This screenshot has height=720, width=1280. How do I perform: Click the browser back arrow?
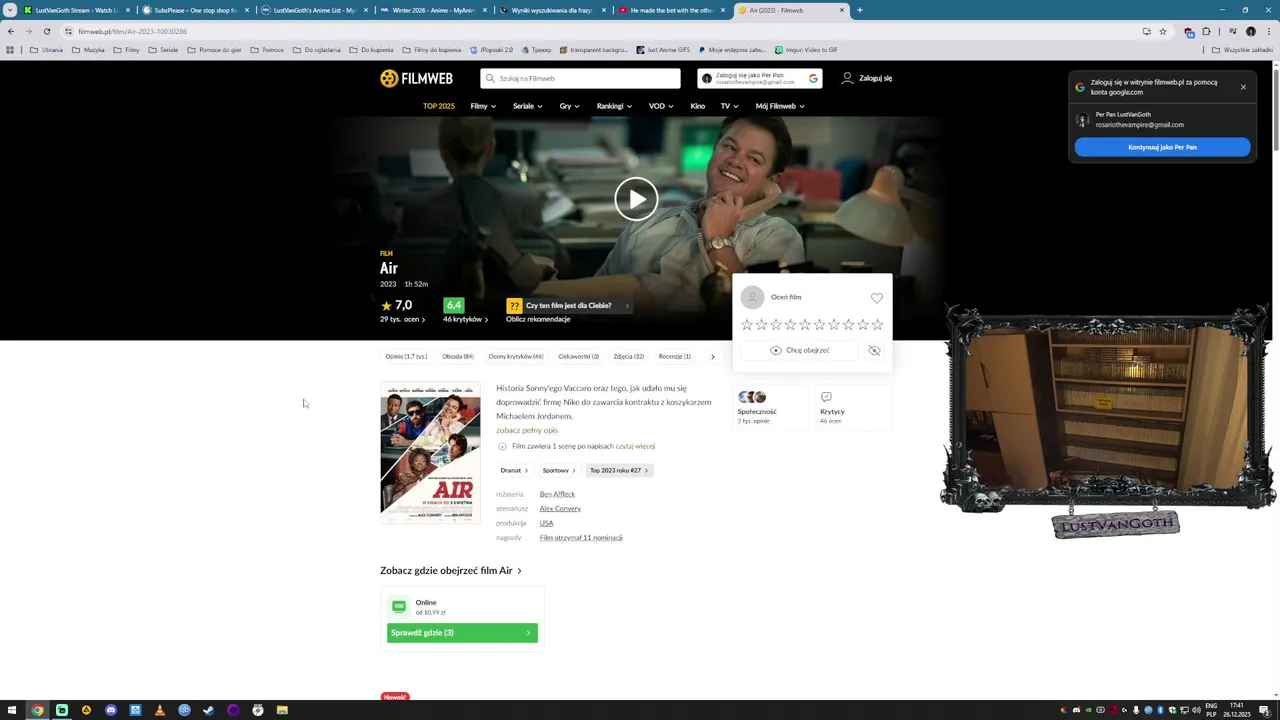pos(11,31)
